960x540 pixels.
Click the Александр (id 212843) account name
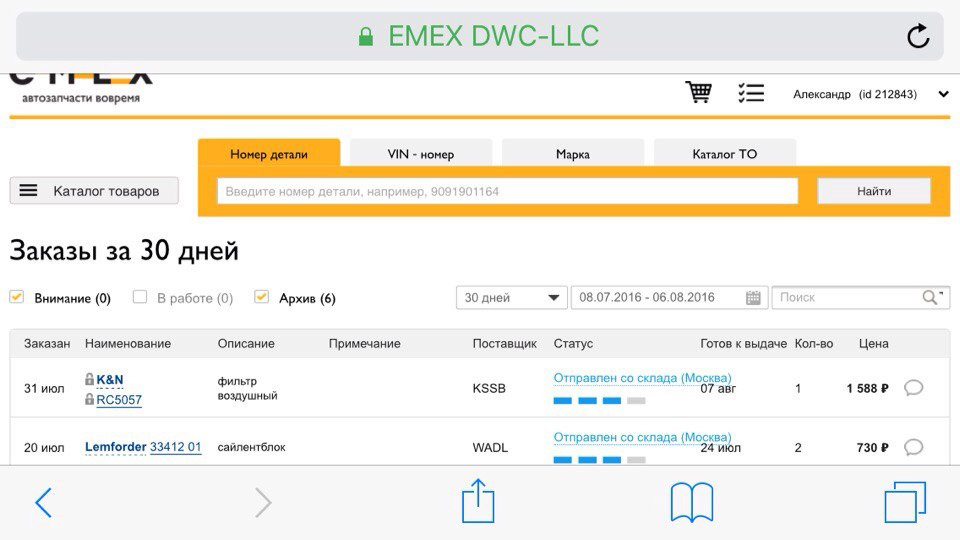click(855, 94)
